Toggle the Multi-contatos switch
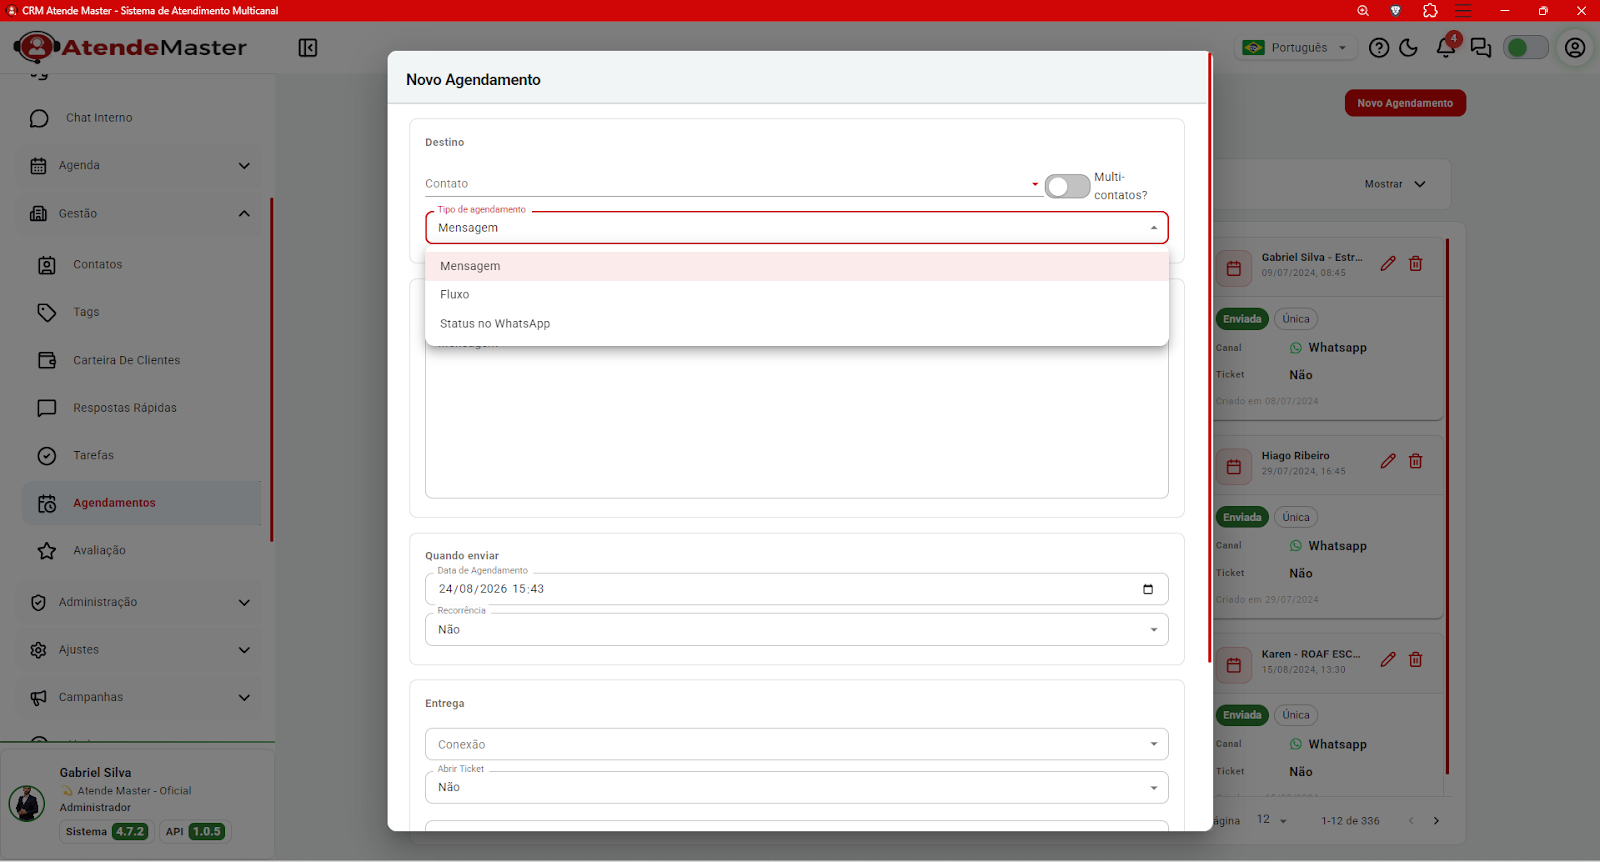Image resolution: width=1600 pixels, height=862 pixels. pyautogui.click(x=1067, y=187)
